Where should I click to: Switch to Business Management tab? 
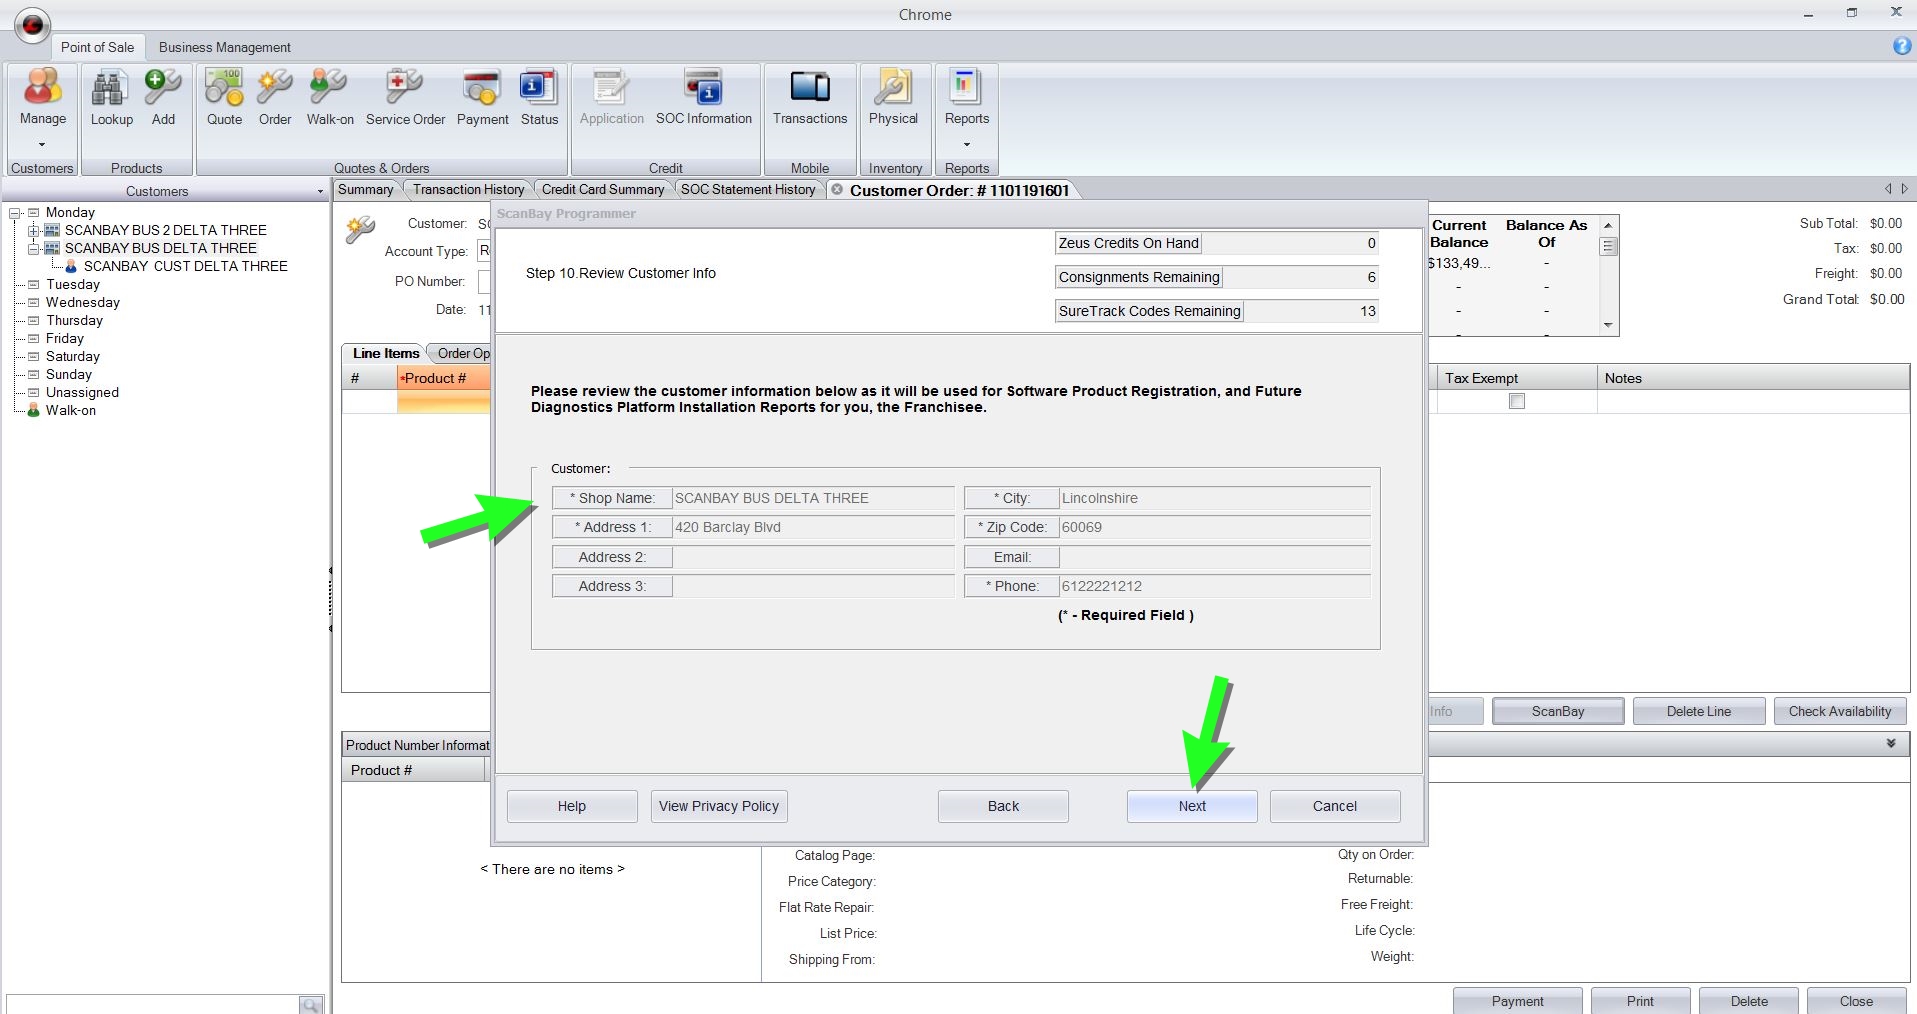coord(224,47)
